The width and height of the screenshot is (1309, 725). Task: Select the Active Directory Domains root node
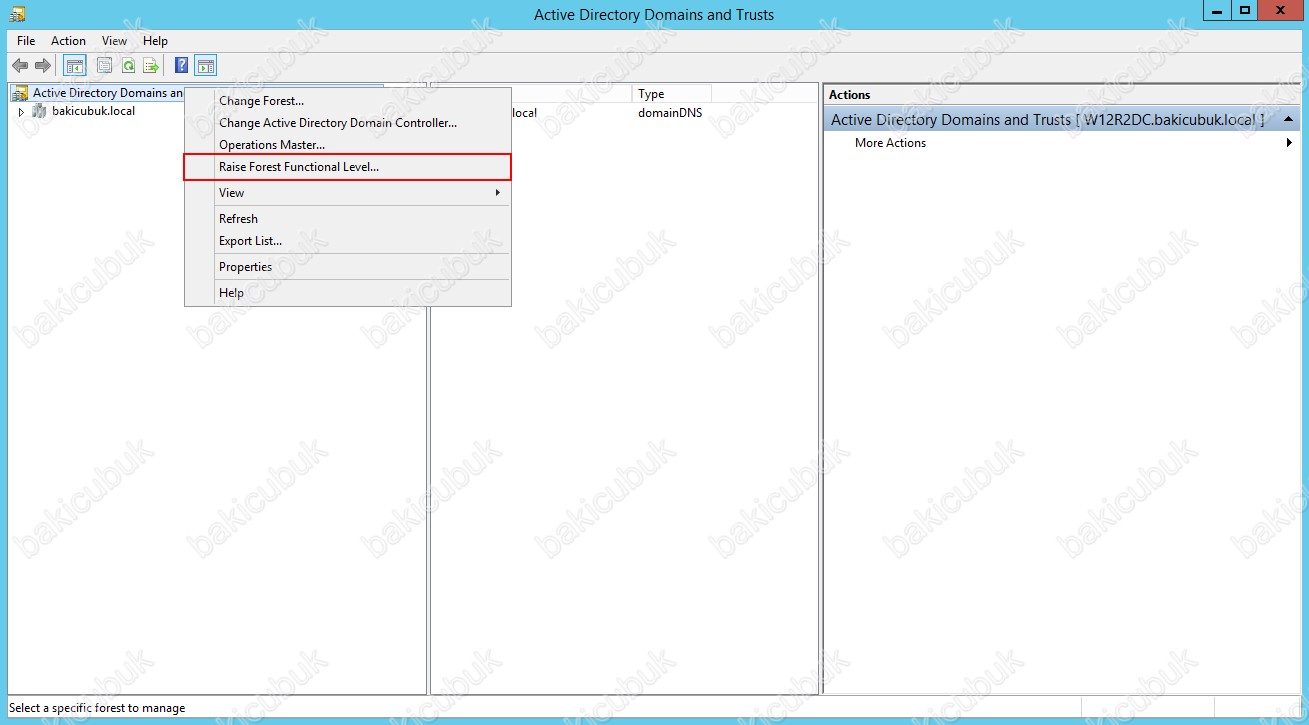(108, 93)
